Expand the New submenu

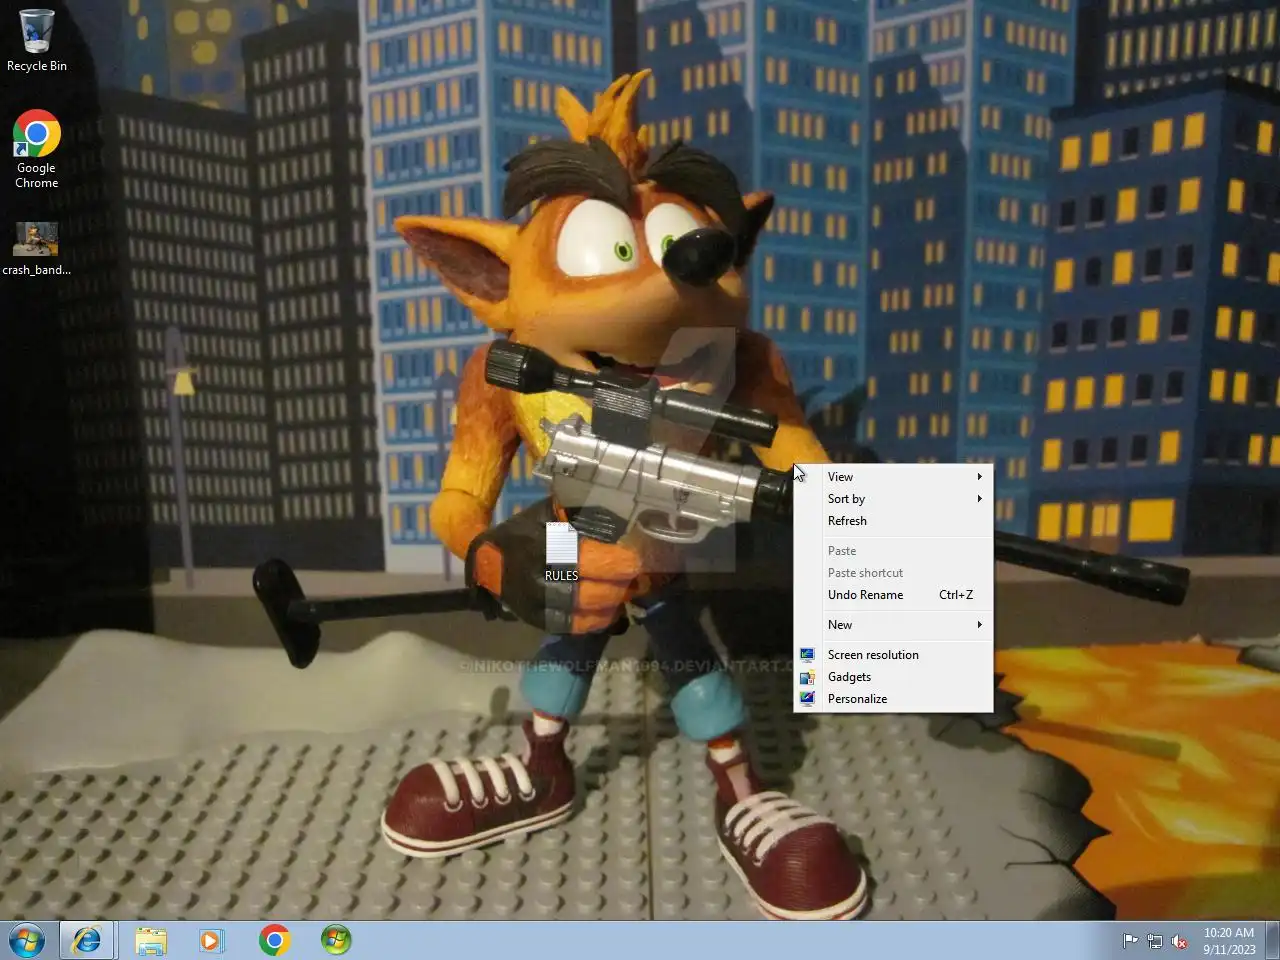click(894, 625)
